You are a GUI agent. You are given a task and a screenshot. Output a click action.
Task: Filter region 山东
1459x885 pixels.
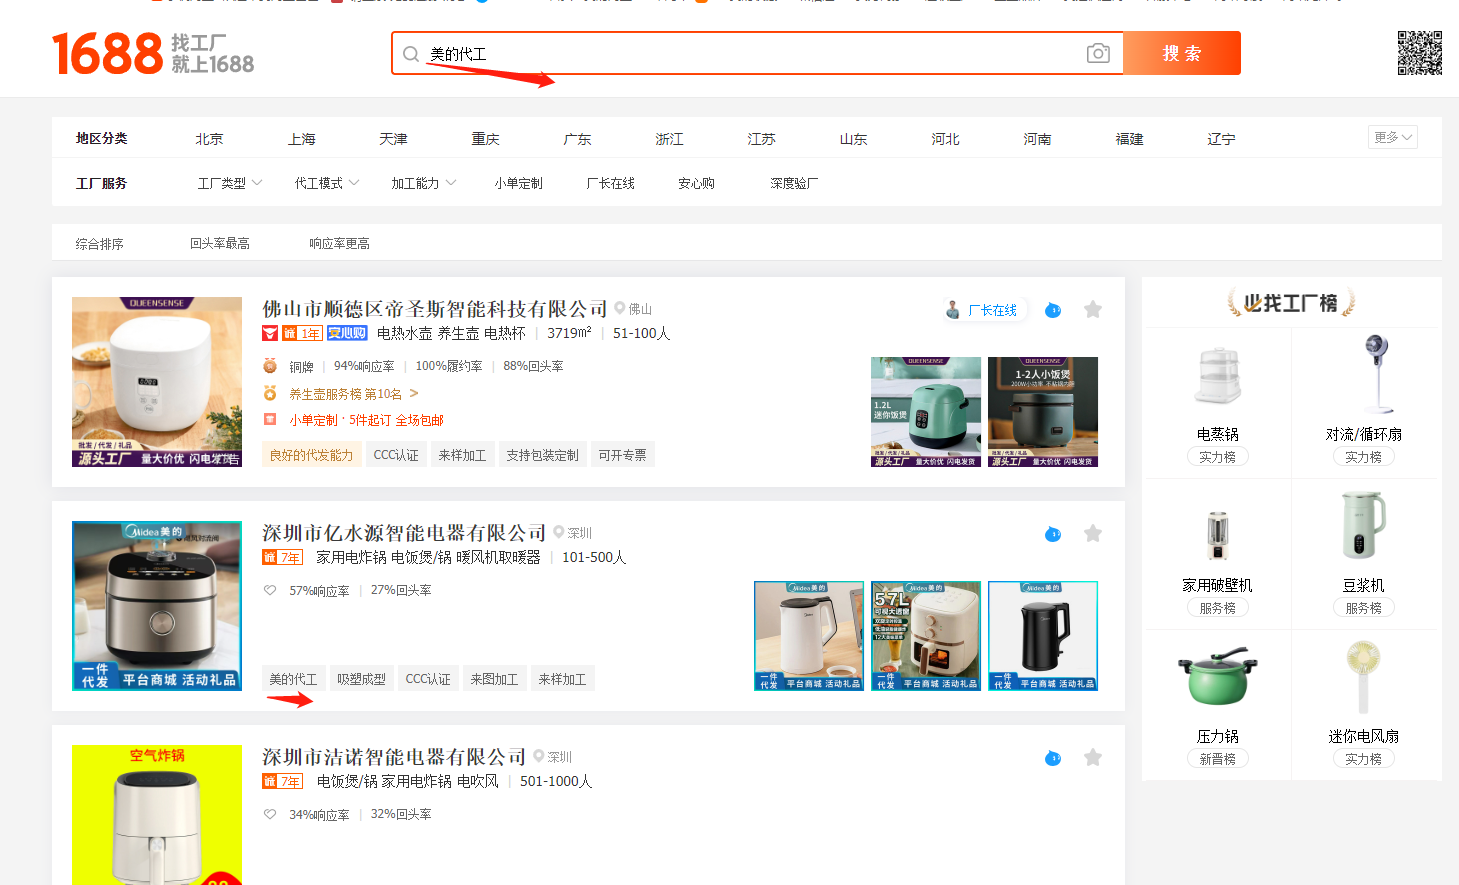pos(853,139)
